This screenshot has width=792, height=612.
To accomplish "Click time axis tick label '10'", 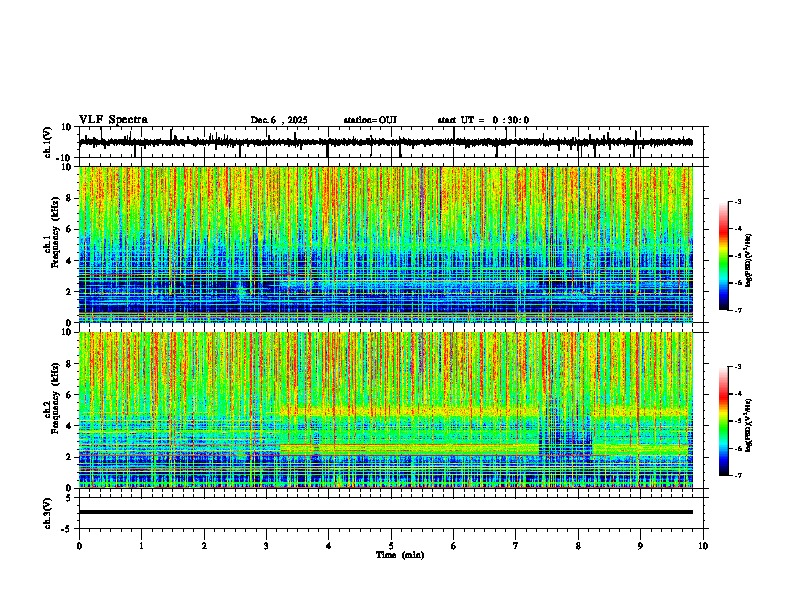I will (x=703, y=546).
